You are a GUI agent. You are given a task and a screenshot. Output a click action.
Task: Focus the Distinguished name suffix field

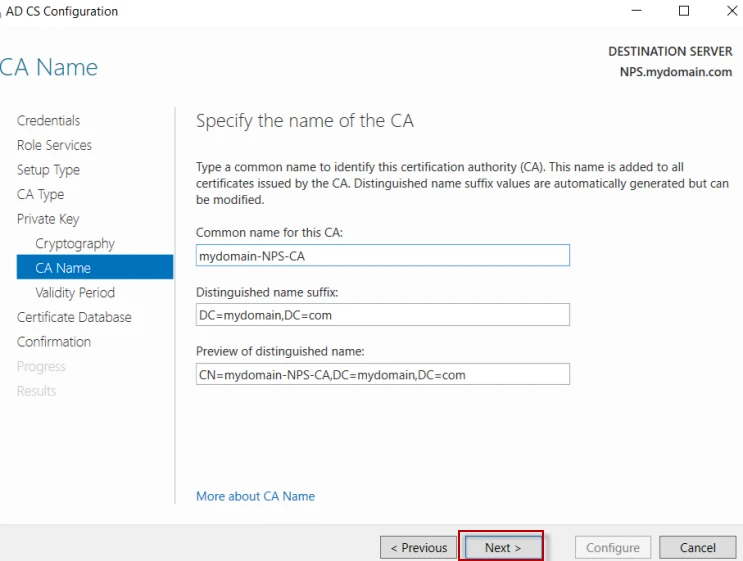pyautogui.click(x=383, y=315)
